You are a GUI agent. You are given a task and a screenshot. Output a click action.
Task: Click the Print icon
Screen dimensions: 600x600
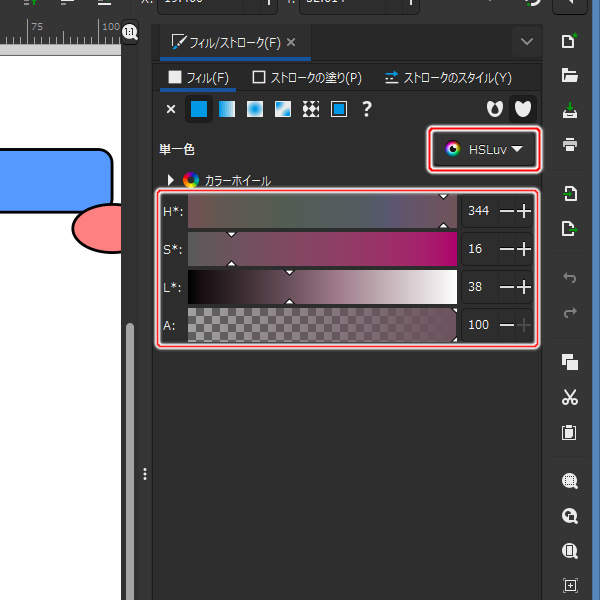coord(569,145)
